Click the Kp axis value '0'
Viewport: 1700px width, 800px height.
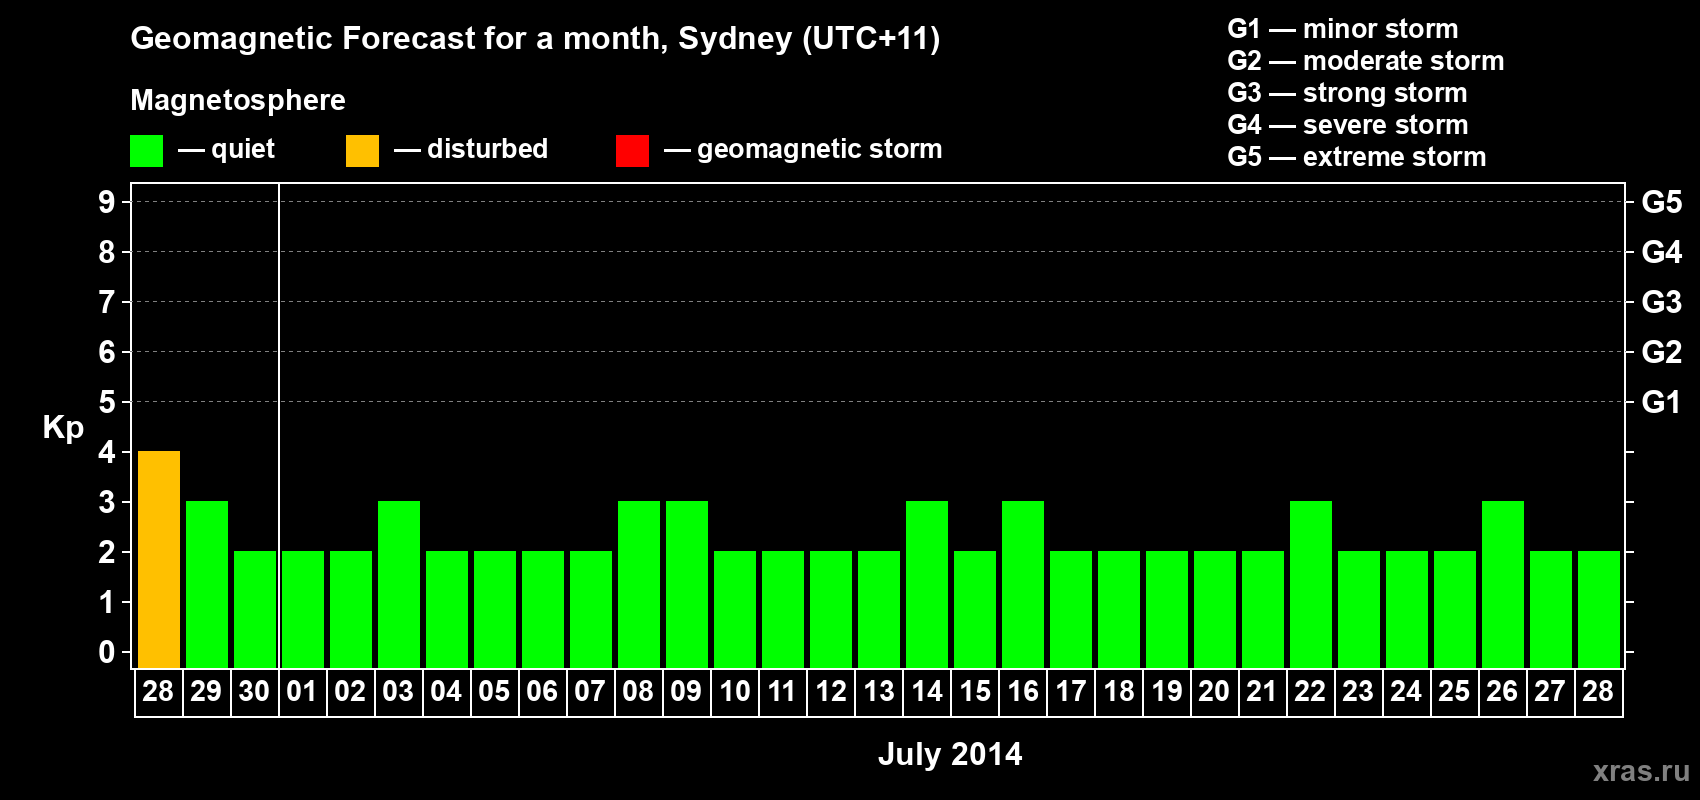click(x=107, y=652)
